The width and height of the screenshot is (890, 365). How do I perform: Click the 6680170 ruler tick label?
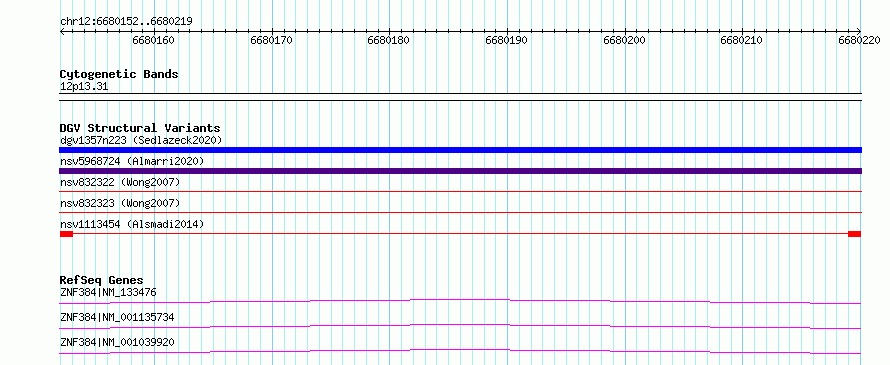click(x=271, y=40)
